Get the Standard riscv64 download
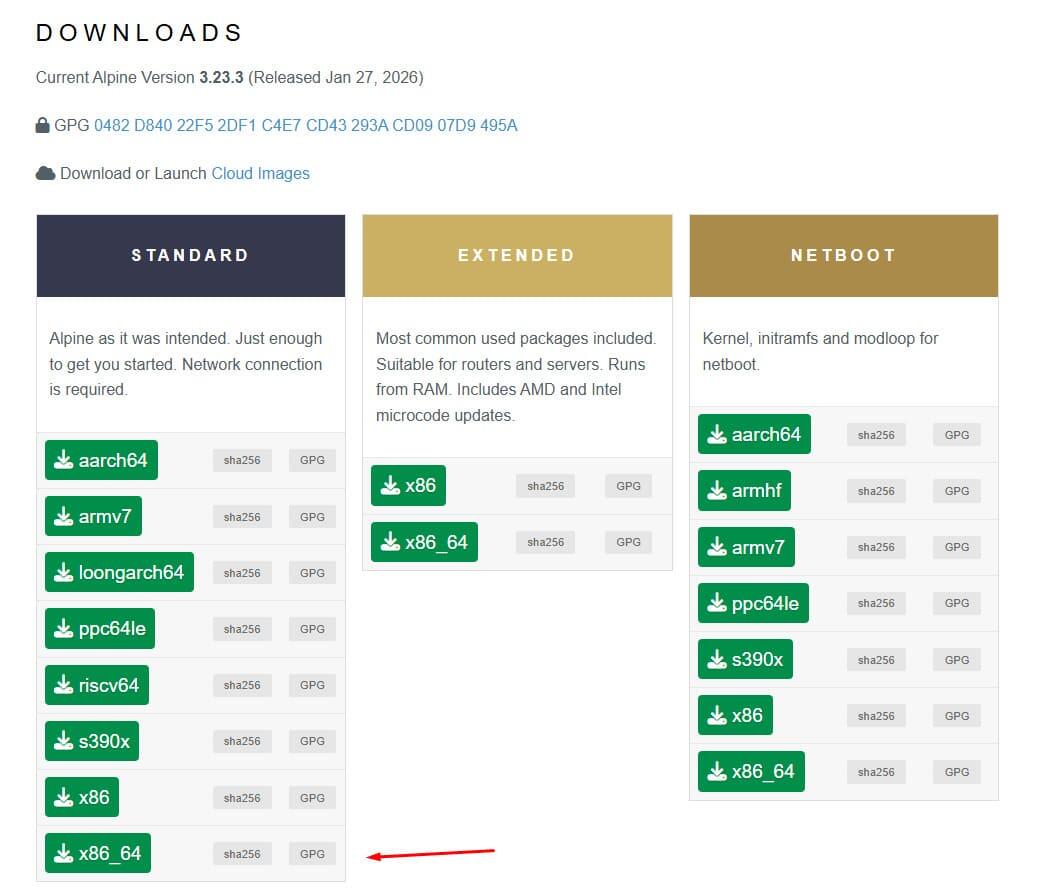1059x893 pixels. point(97,685)
